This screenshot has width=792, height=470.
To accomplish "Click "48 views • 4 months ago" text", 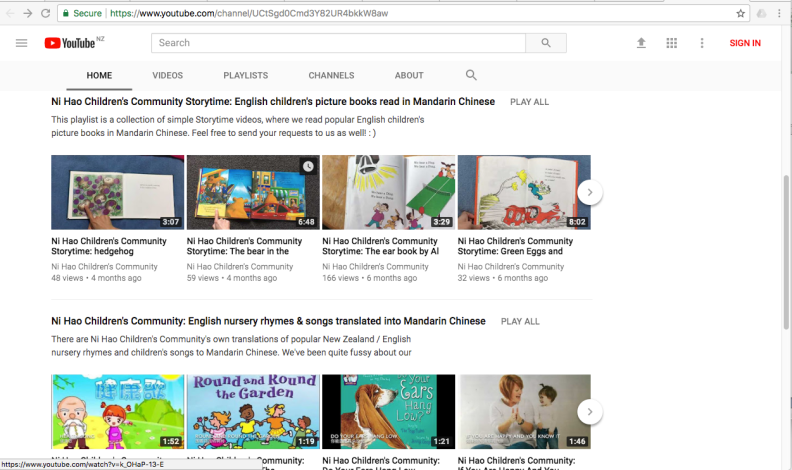I will point(96,278).
